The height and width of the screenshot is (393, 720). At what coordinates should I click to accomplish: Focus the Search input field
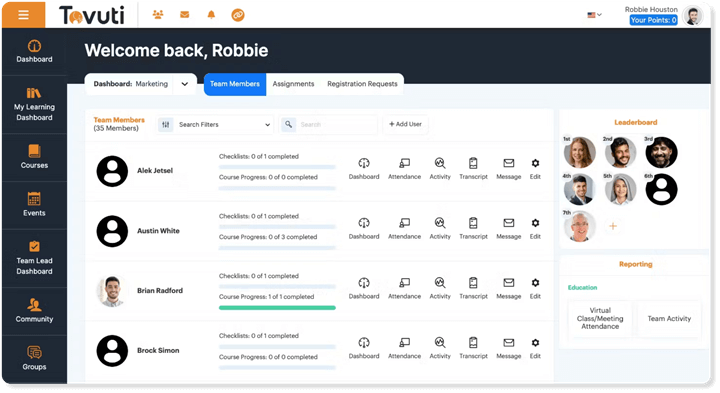click(x=338, y=124)
